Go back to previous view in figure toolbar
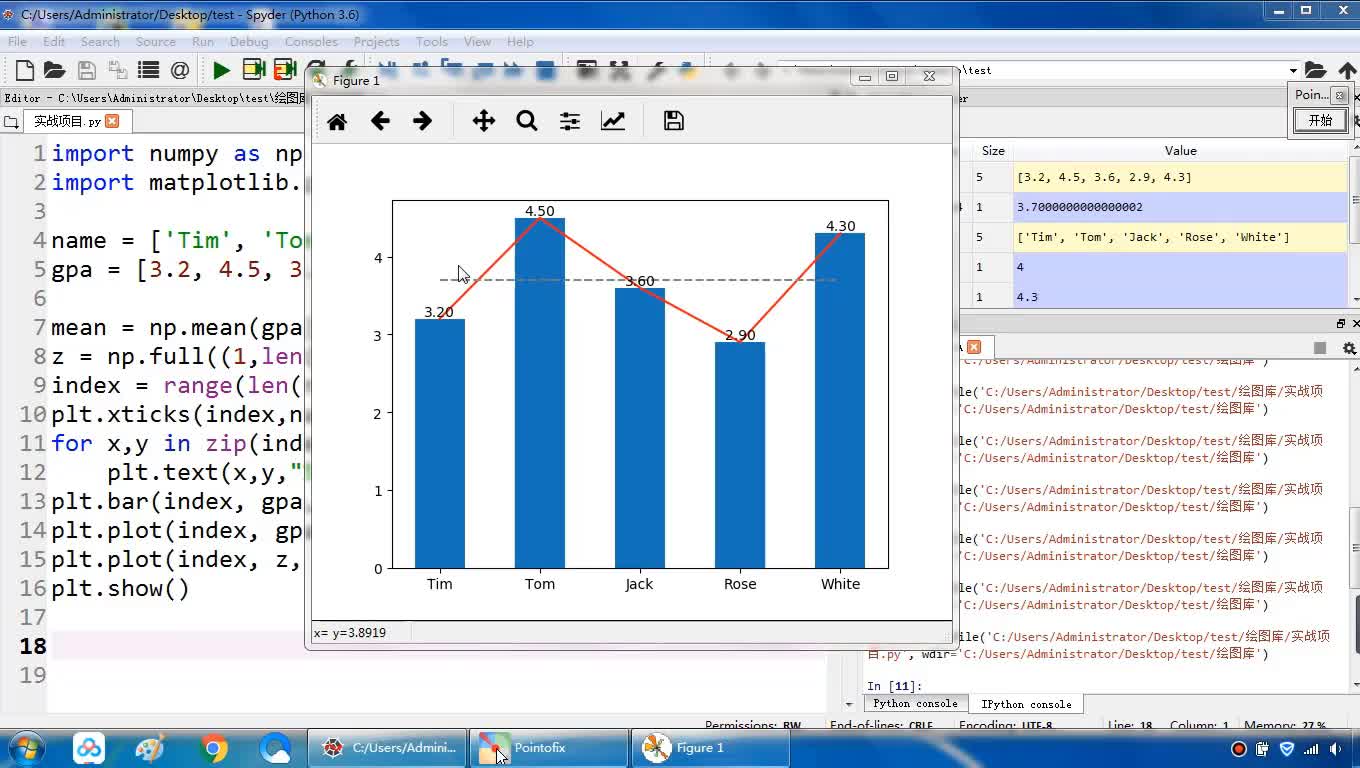This screenshot has height=768, width=1360. pyautogui.click(x=380, y=121)
